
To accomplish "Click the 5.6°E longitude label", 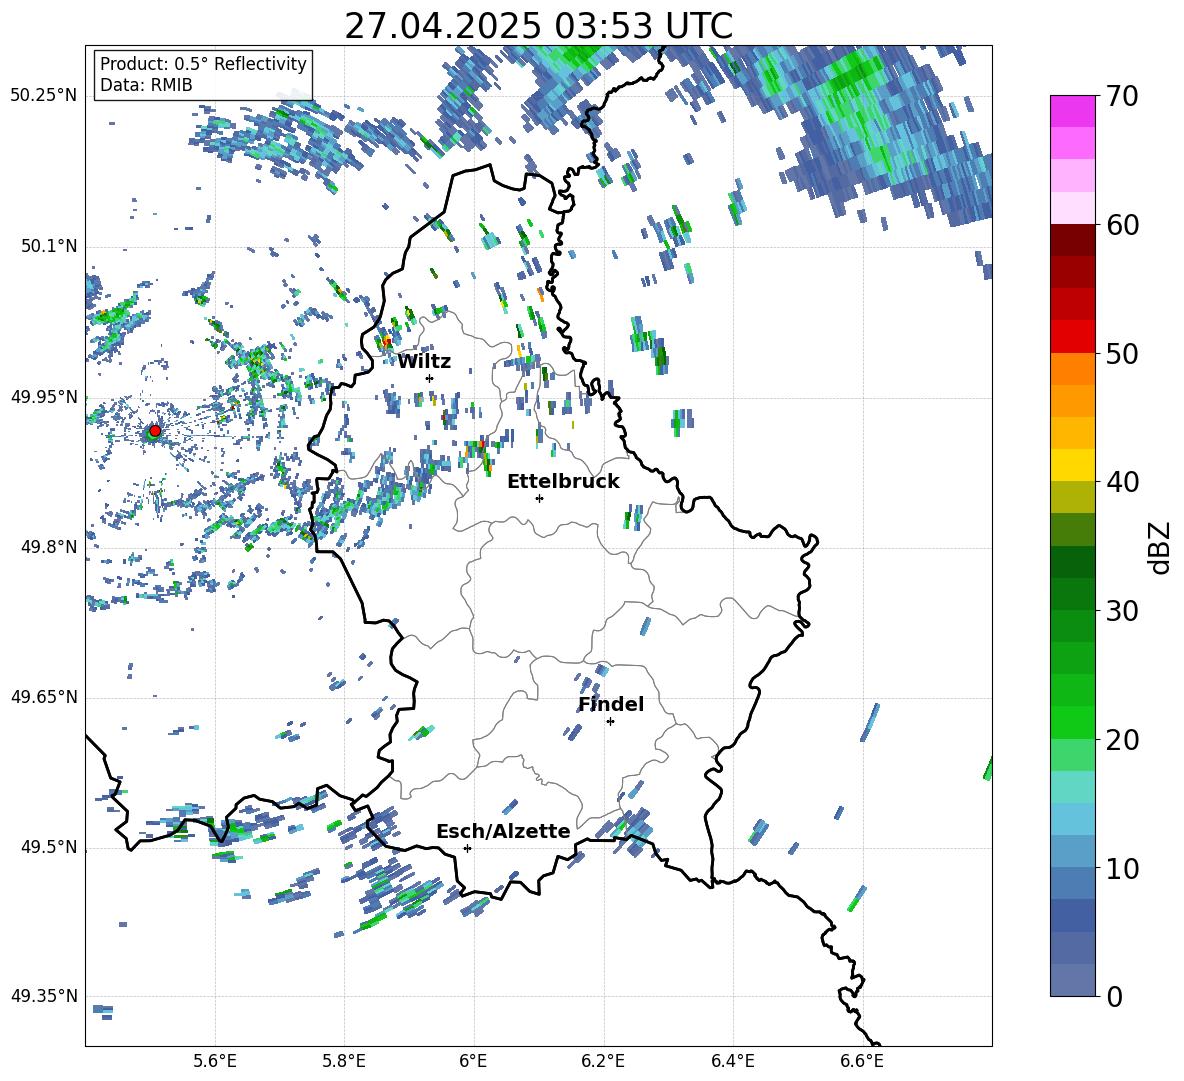I will point(215,1061).
